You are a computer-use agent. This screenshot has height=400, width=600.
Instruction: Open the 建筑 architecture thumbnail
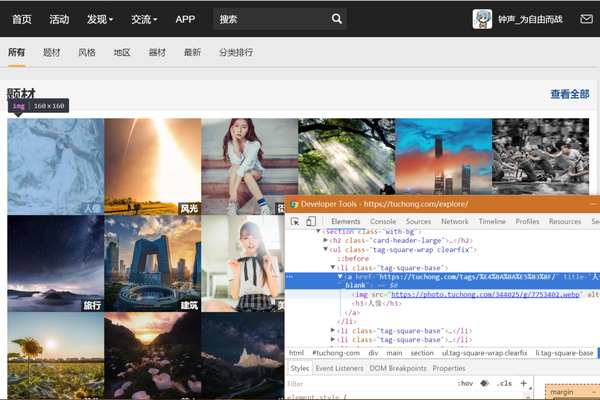point(153,263)
